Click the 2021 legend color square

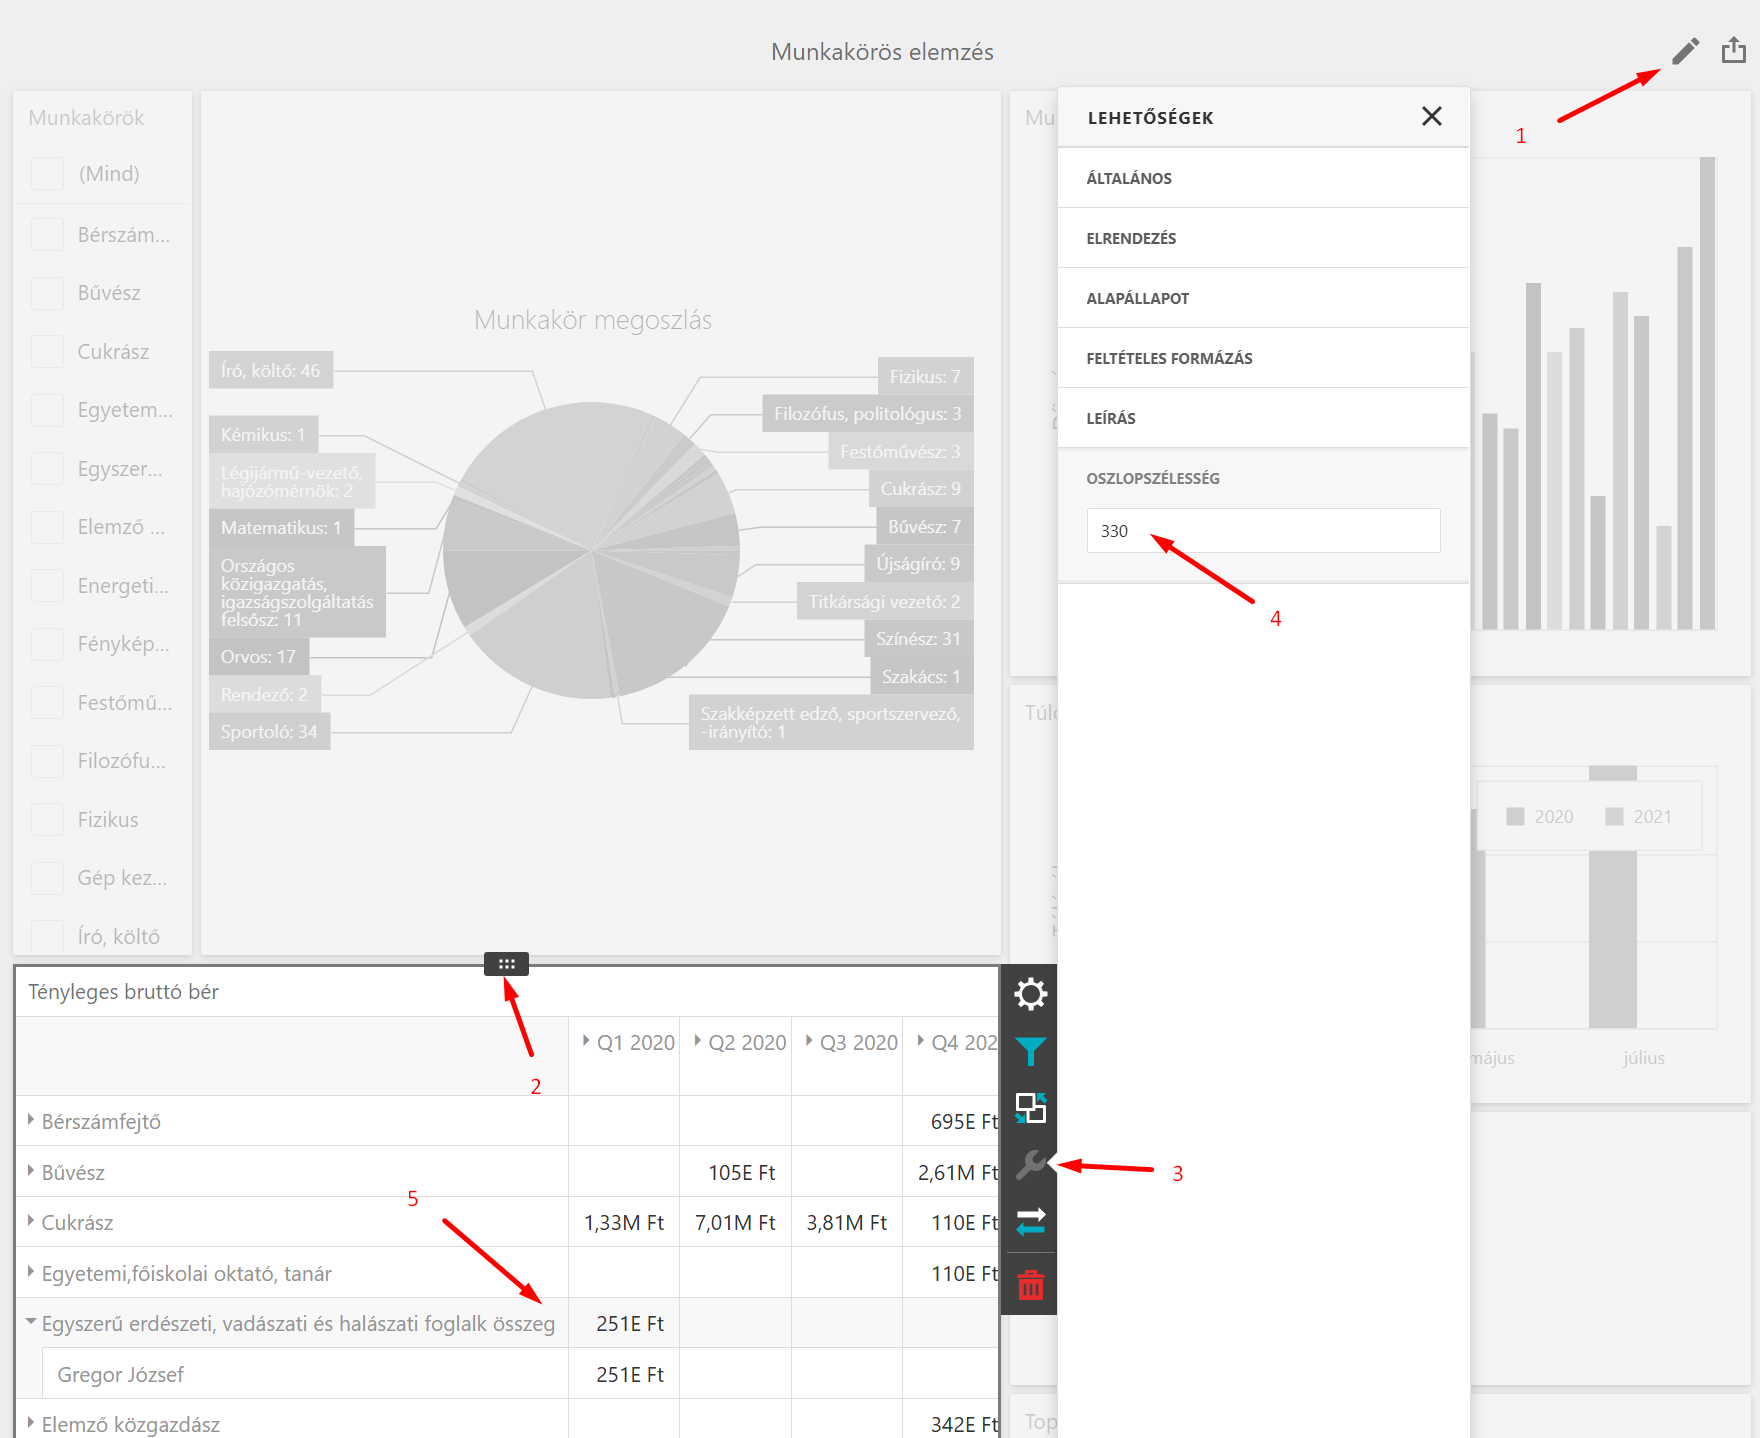(1614, 816)
